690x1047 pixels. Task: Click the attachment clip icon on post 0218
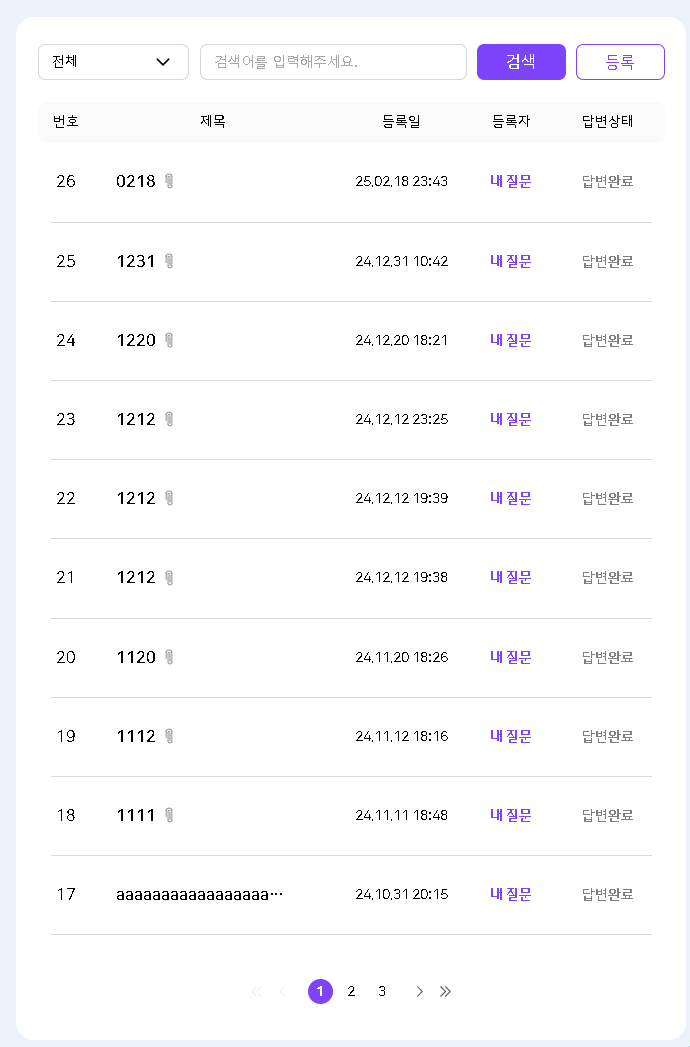click(169, 181)
